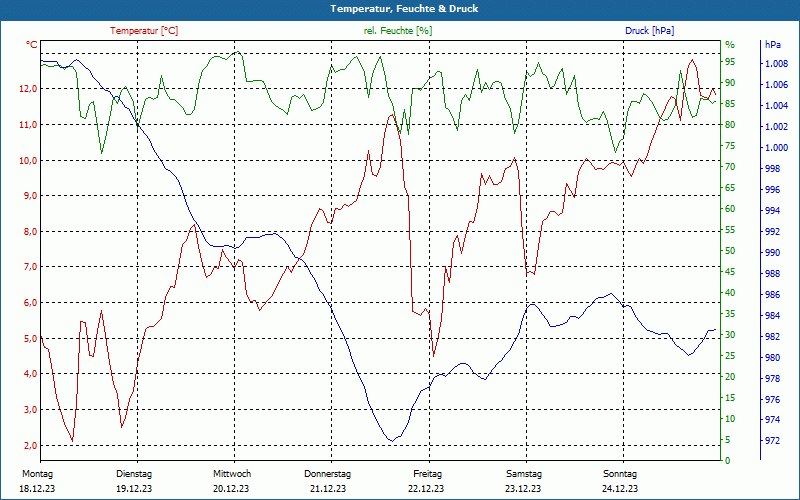Viewport: 800px width, 500px height.
Task: Click the blue "972" pressure axis value
Action: tap(773, 440)
